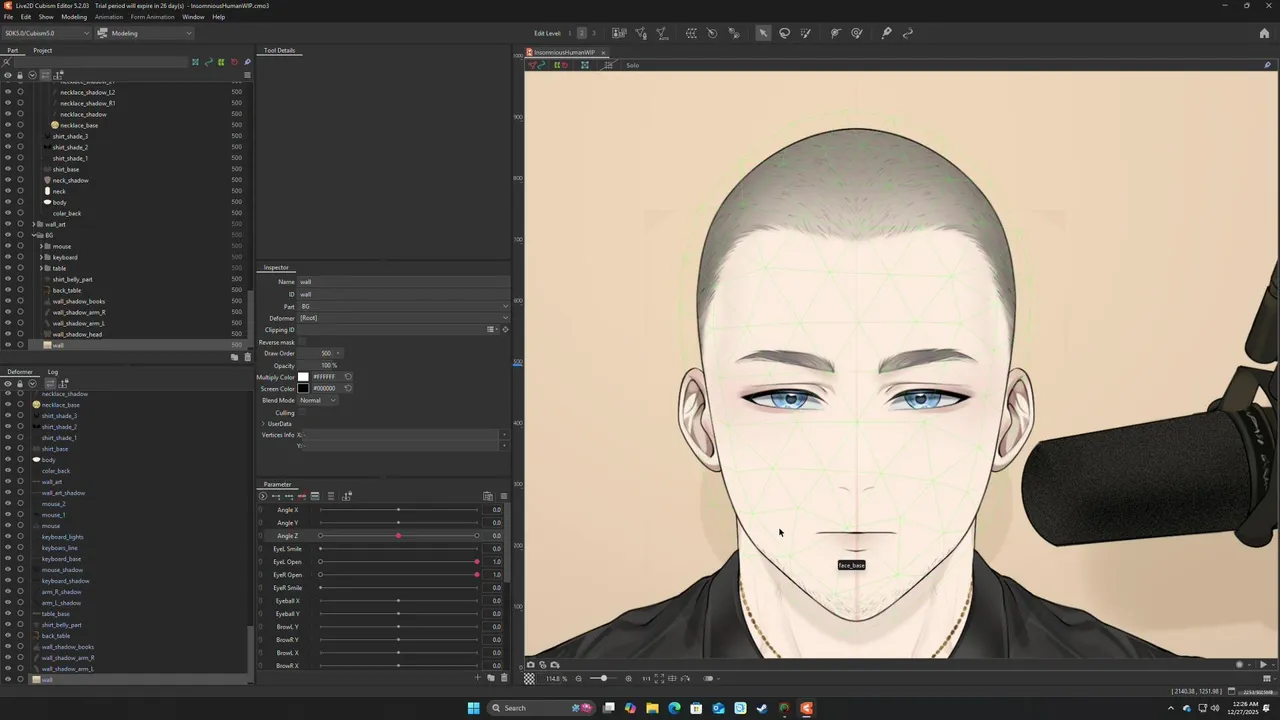Click the Multiply Color white swatch
1280x720 pixels.
coord(303,377)
